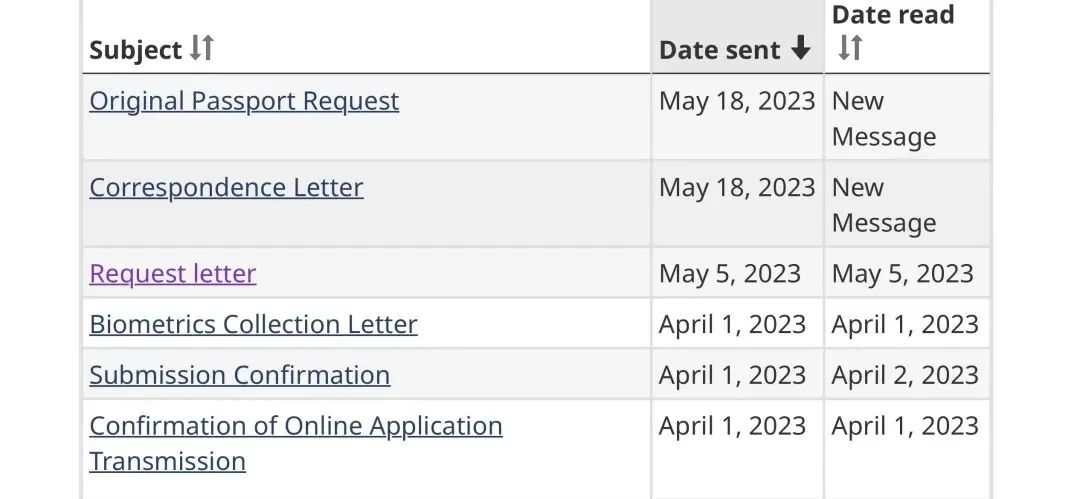Open the Submission Confirmation message
Screen dimensions: 1080x499
click(x=239, y=375)
